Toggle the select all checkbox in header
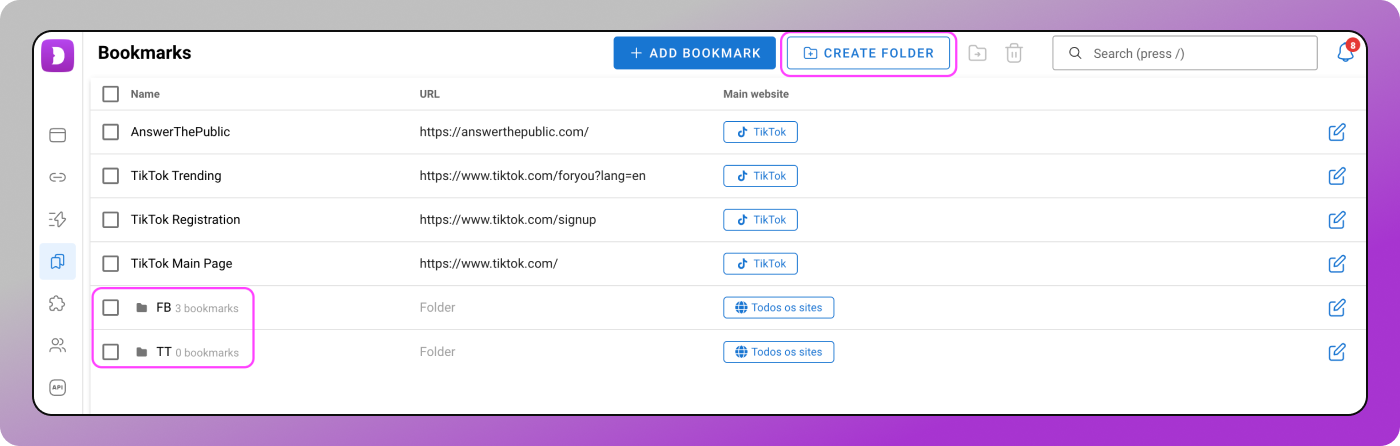The width and height of the screenshot is (1400, 446). click(x=111, y=94)
